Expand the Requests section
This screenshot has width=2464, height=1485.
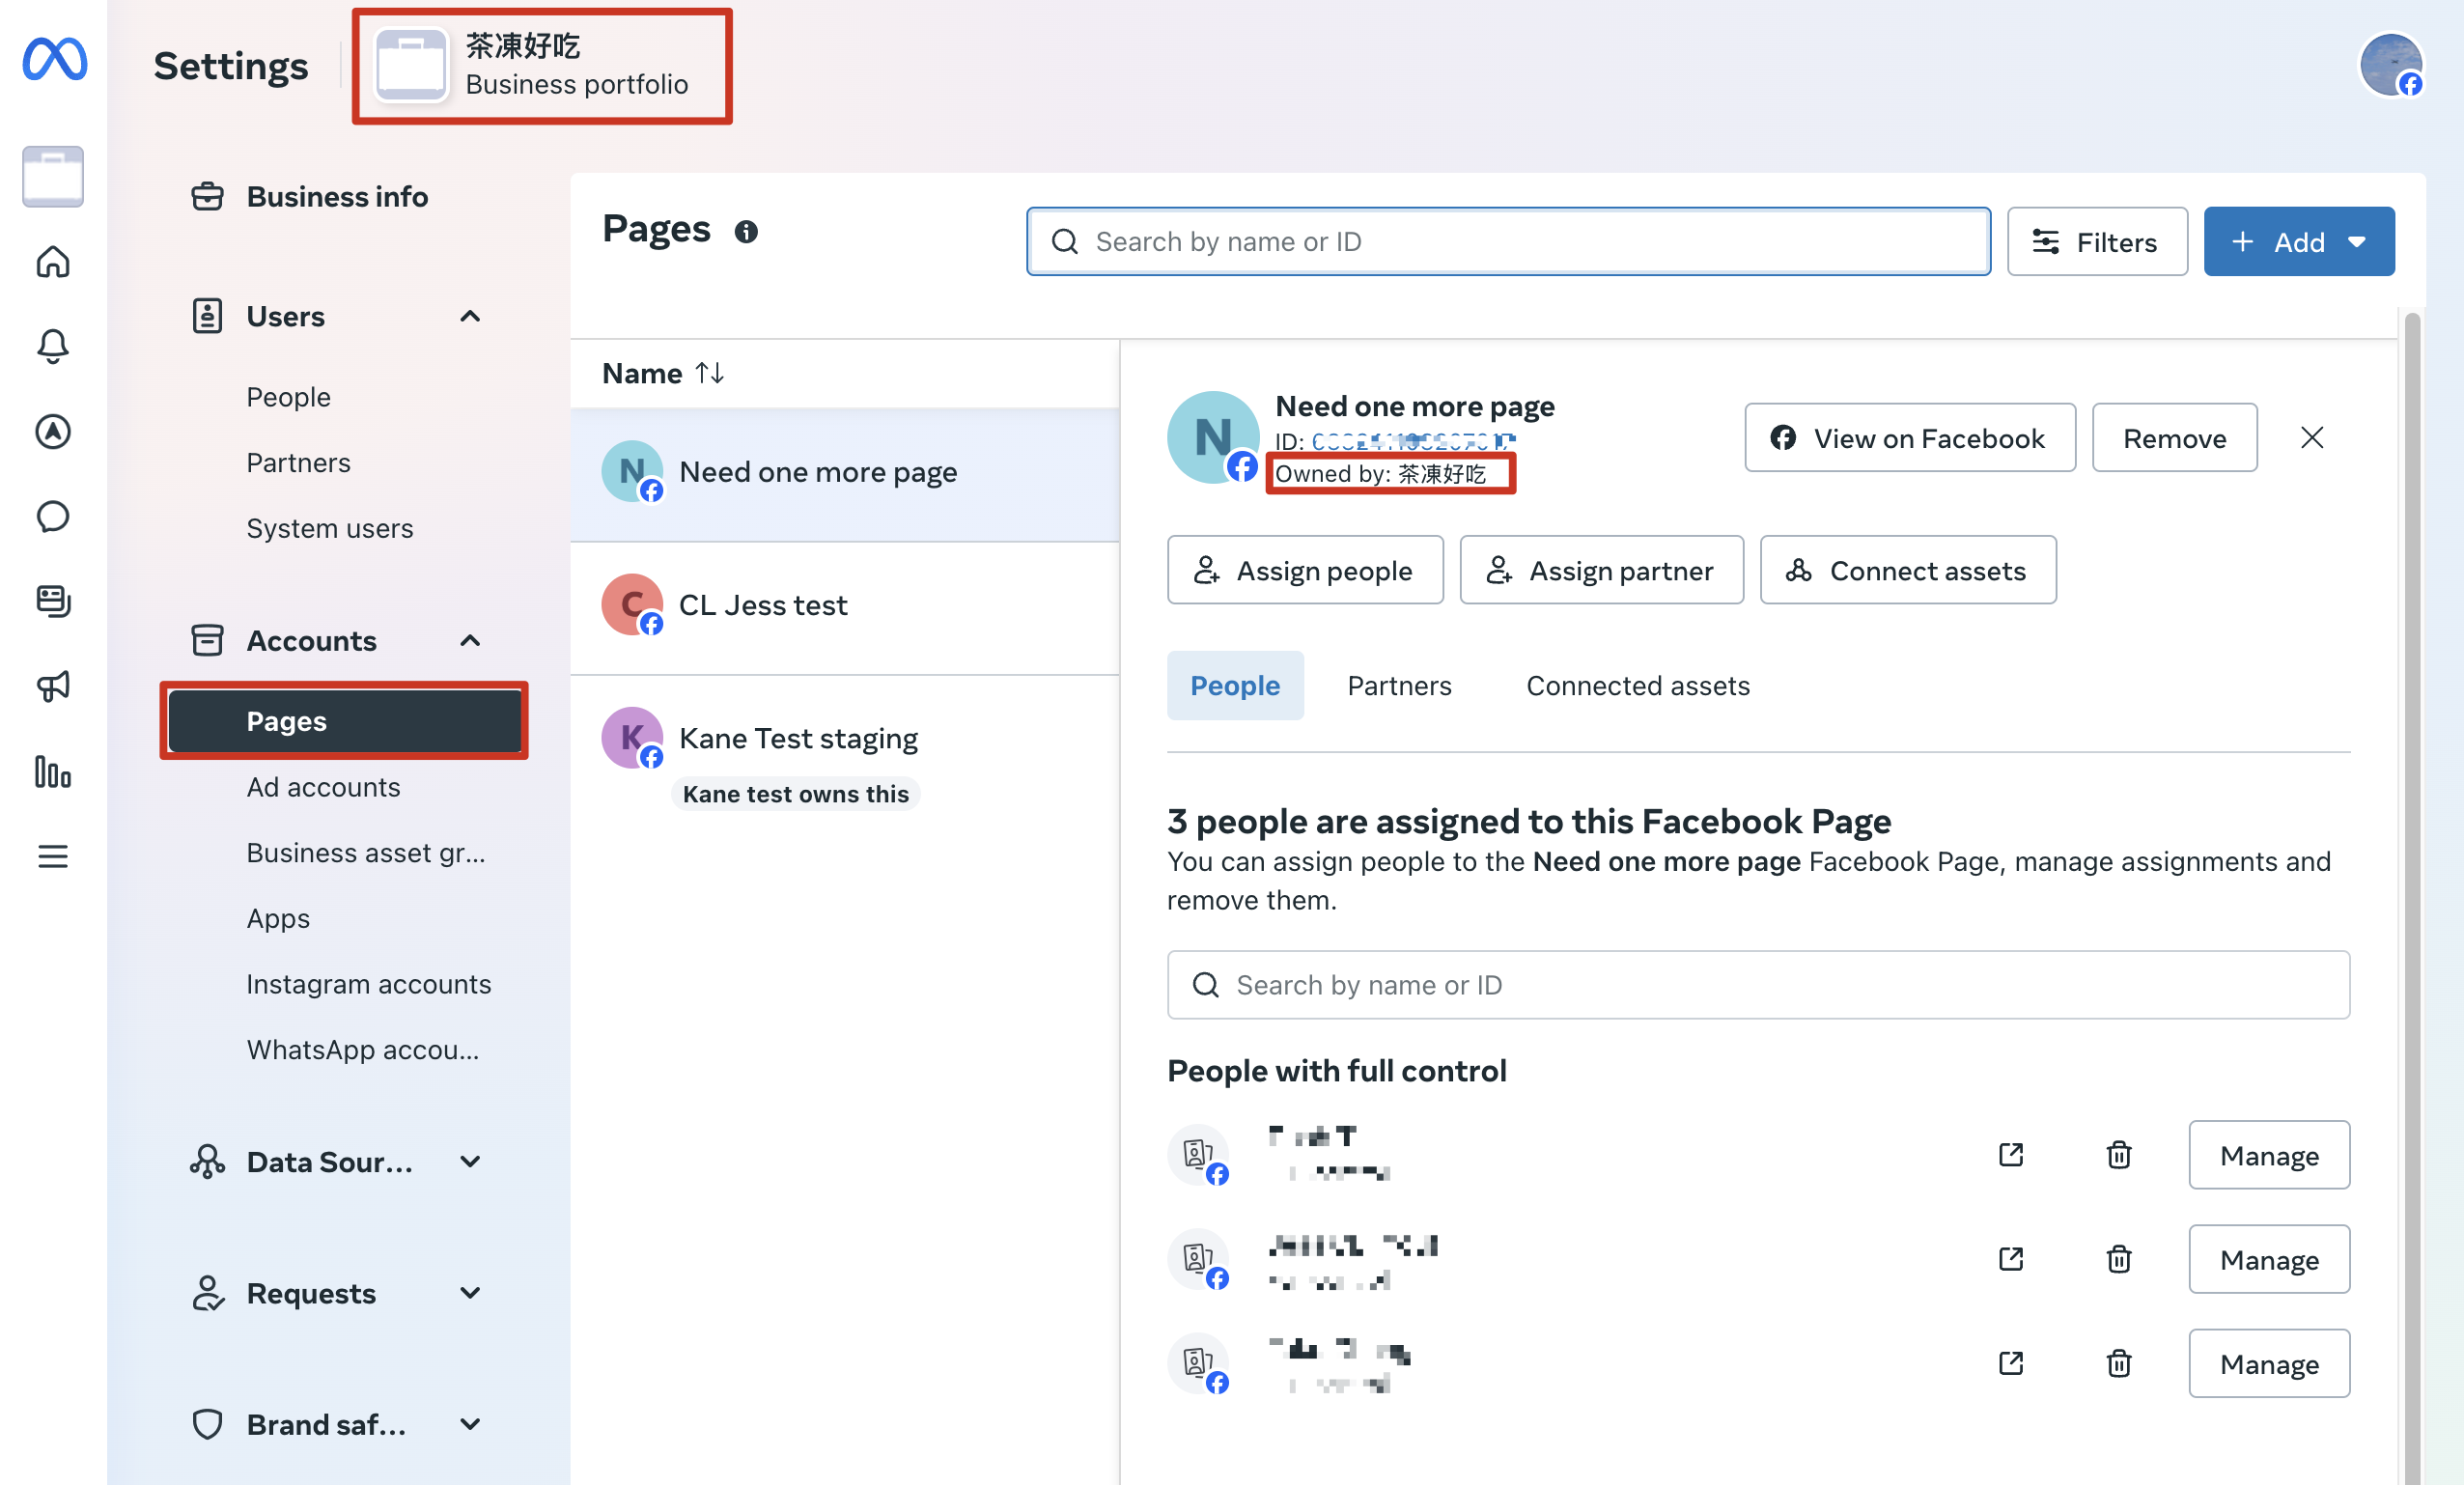click(469, 1292)
